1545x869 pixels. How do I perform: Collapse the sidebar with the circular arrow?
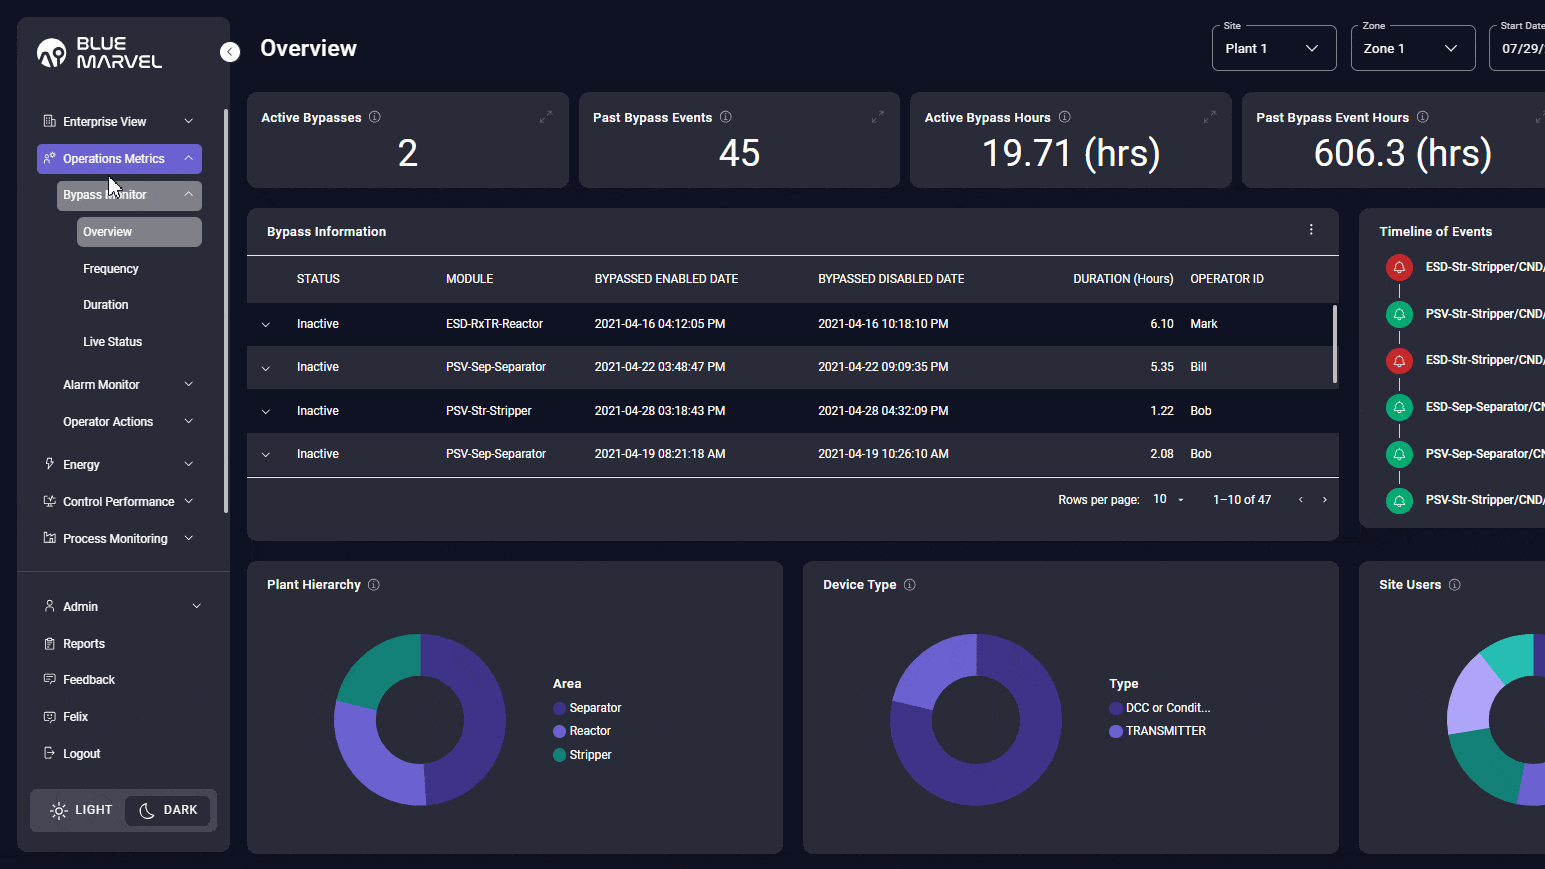[229, 51]
